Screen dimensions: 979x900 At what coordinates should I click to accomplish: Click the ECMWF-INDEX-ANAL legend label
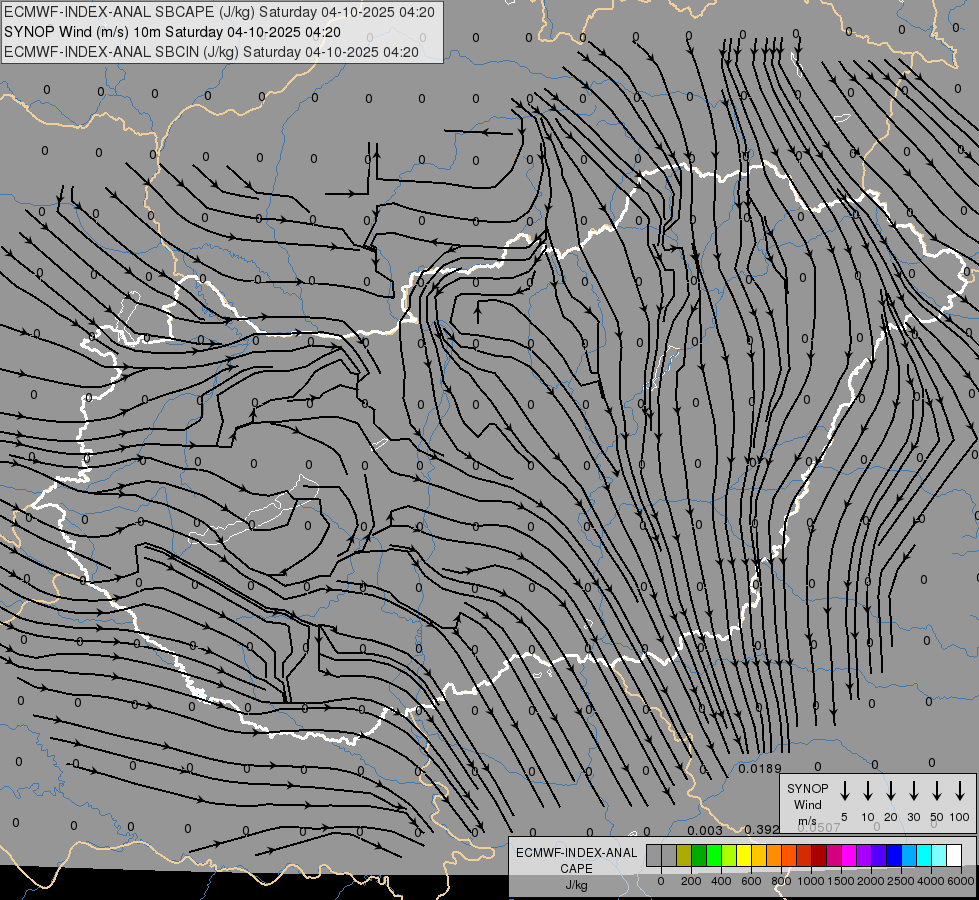coord(576,853)
